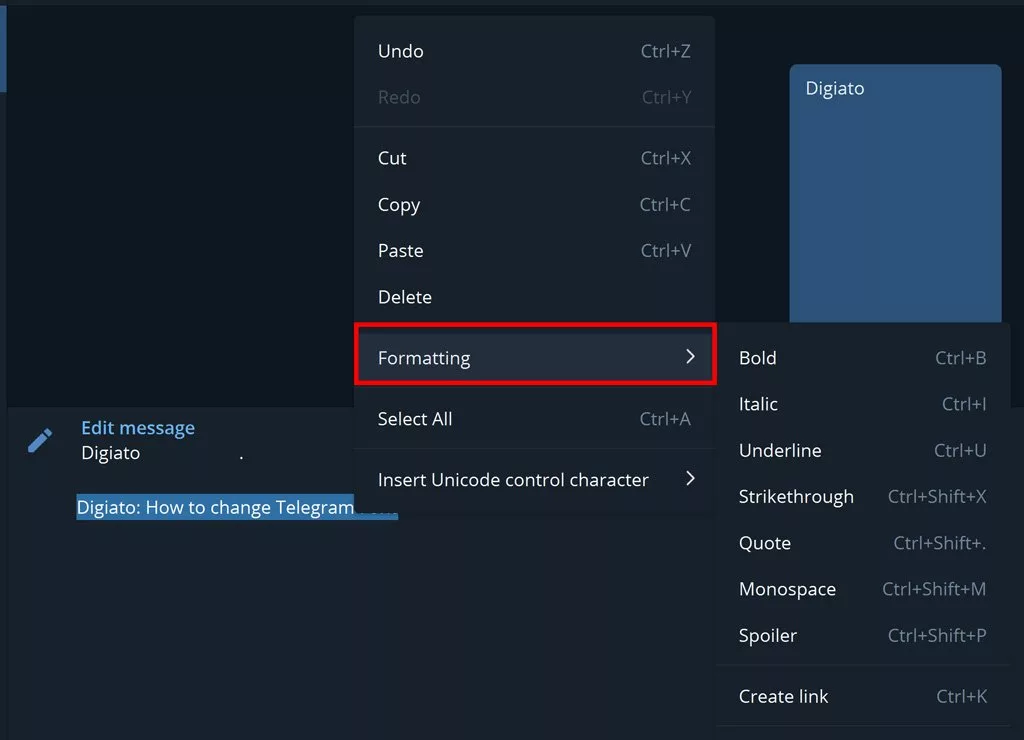Choose Paste from the context menu
This screenshot has width=1024, height=740.
click(x=400, y=251)
